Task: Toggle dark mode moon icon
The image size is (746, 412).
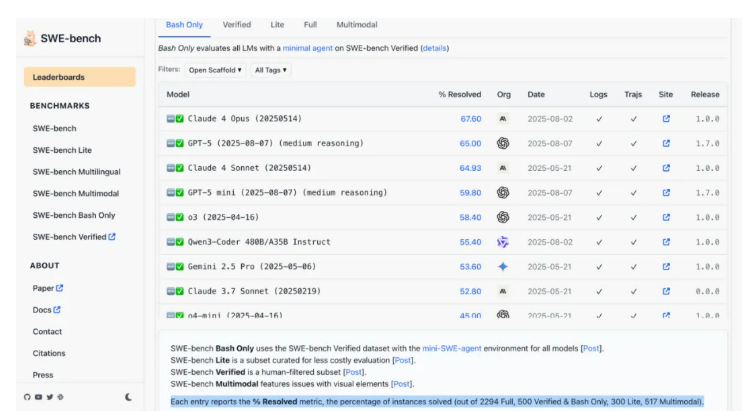Action: pos(128,397)
